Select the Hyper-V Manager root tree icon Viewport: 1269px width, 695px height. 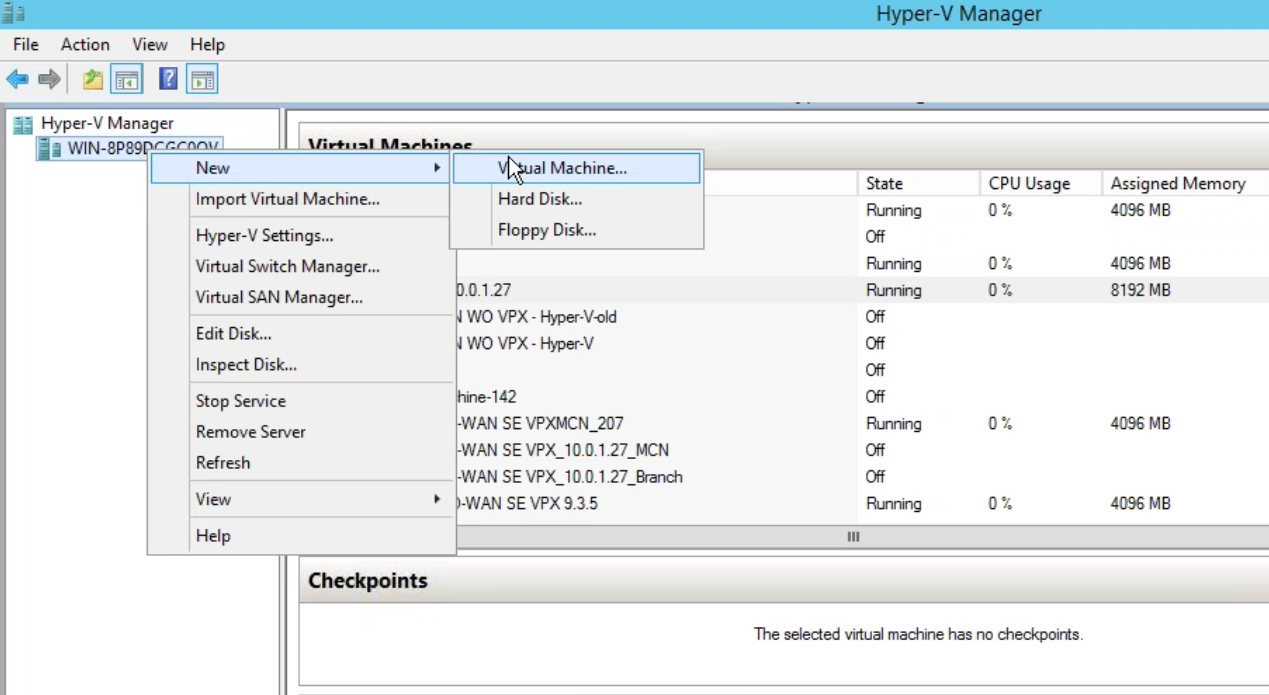click(22, 124)
